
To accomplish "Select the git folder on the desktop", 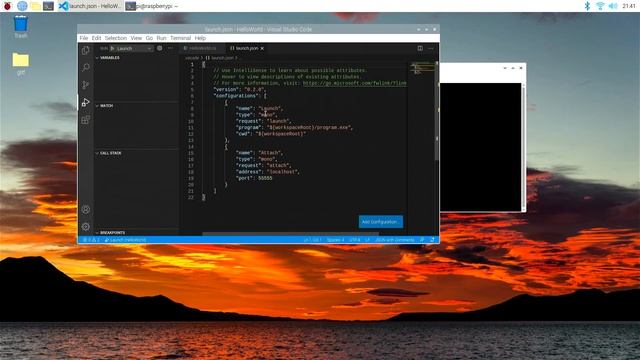I will pyautogui.click(x=20, y=64).
